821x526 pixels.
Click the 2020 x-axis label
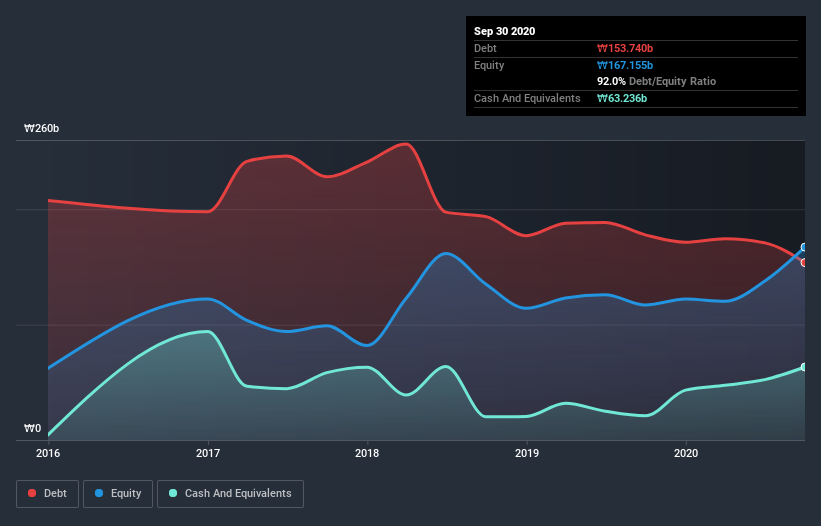[x=686, y=453]
